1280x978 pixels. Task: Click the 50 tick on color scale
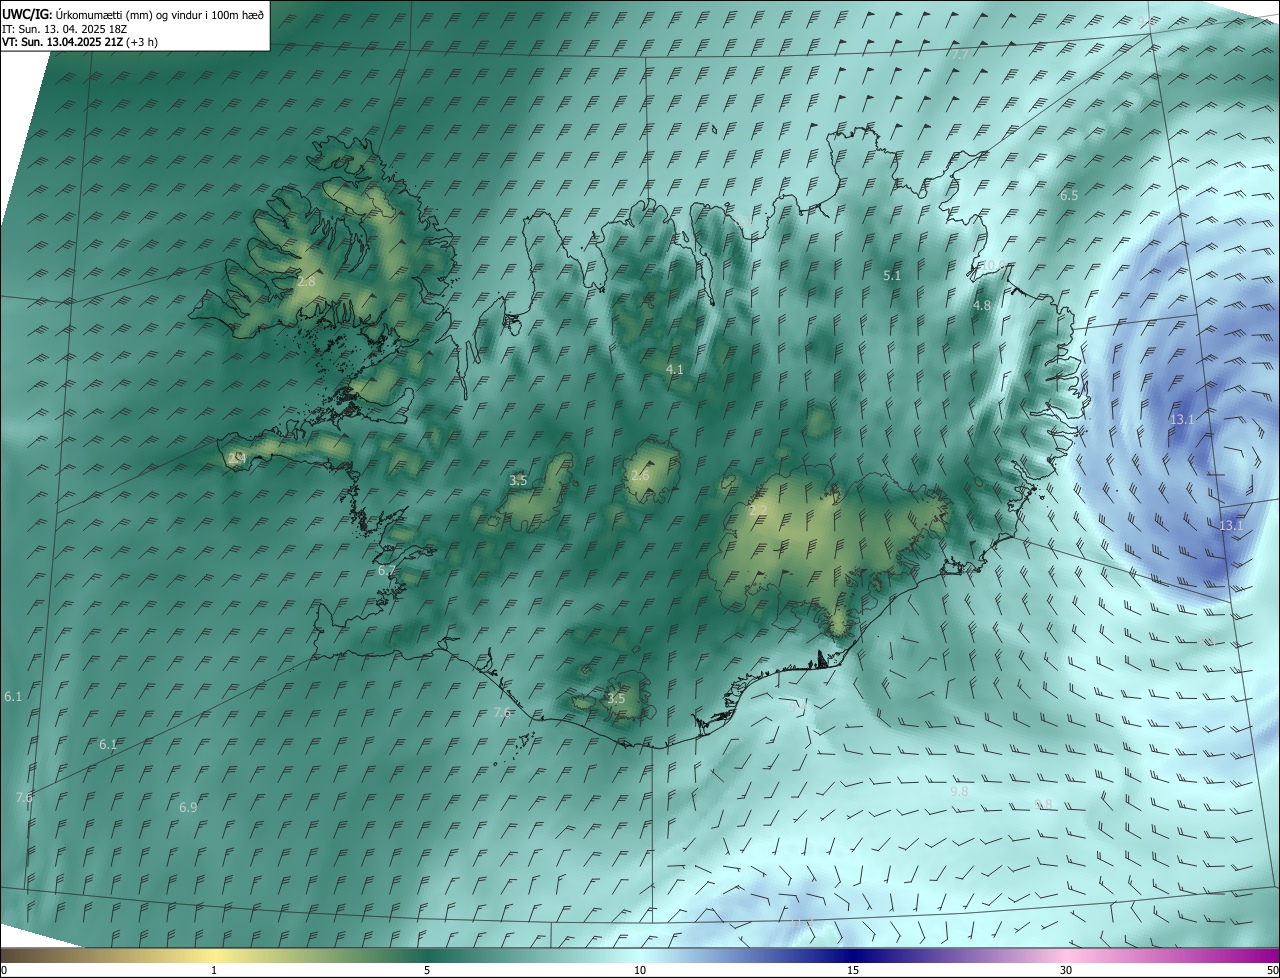click(x=1272, y=970)
